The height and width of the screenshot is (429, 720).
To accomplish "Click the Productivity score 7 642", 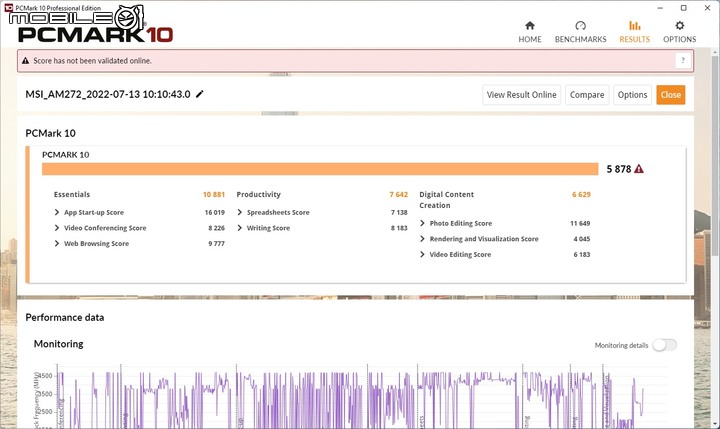I will [x=399, y=194].
